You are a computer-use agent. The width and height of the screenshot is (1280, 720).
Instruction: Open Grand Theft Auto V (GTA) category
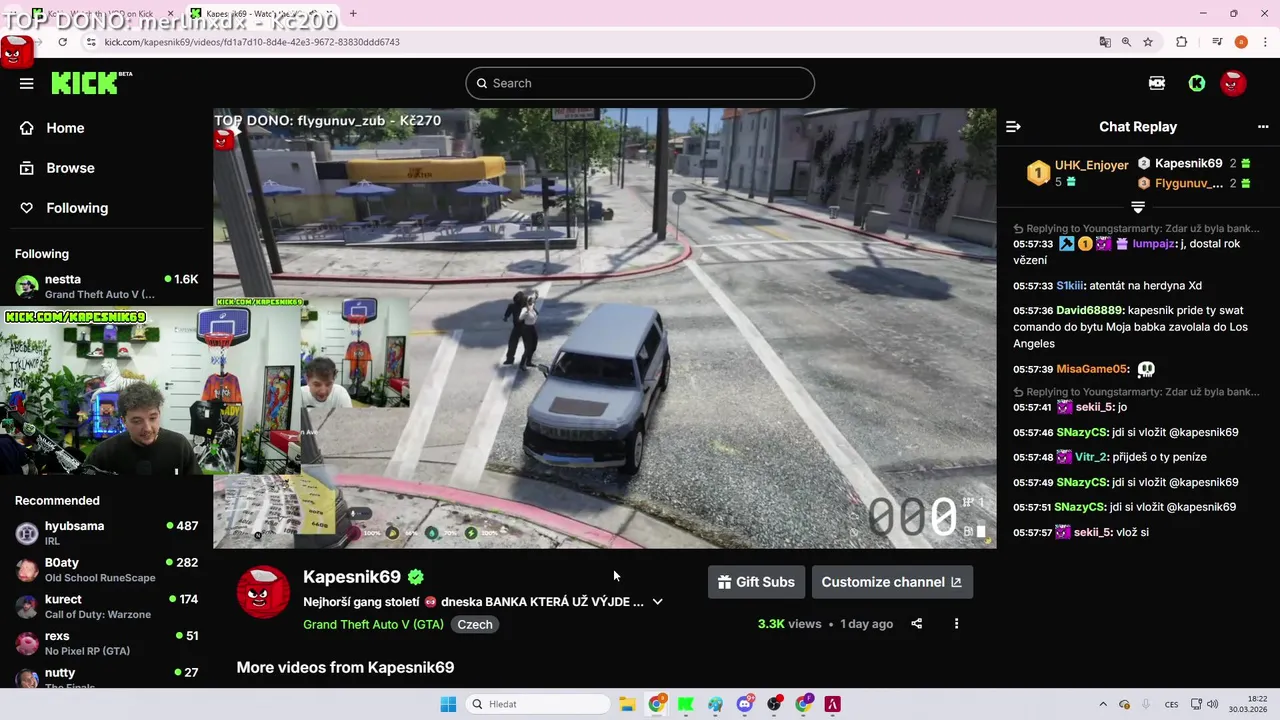373,624
